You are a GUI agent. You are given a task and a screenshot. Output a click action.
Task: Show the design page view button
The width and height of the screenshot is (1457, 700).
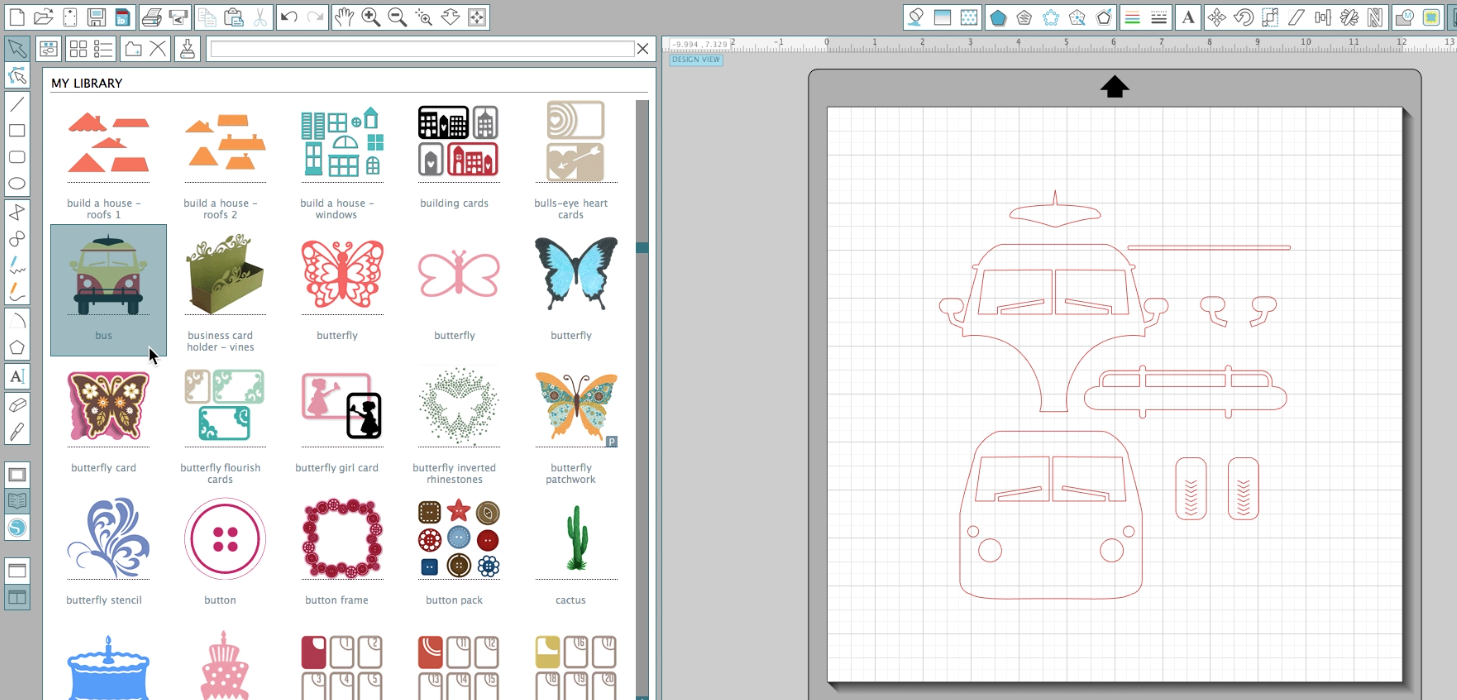17,473
